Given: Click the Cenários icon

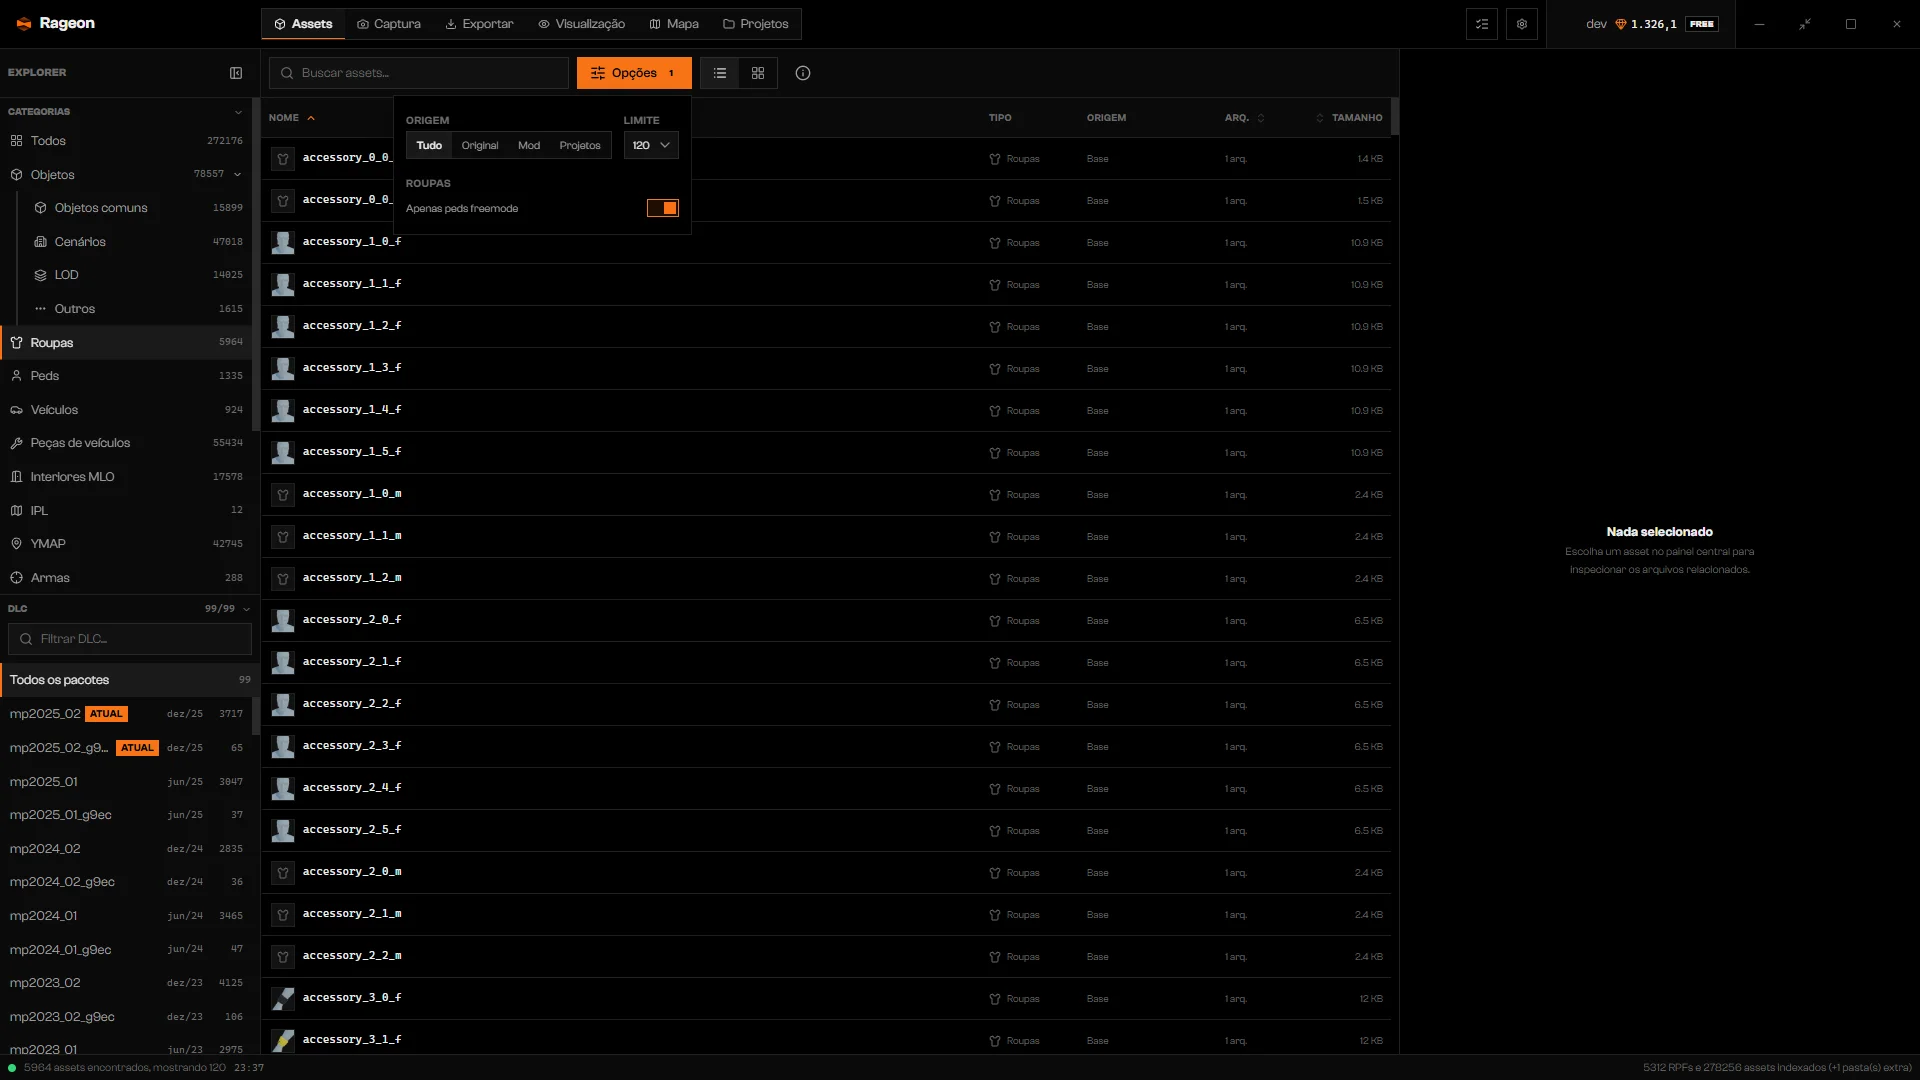Looking at the screenshot, I should pos(40,242).
